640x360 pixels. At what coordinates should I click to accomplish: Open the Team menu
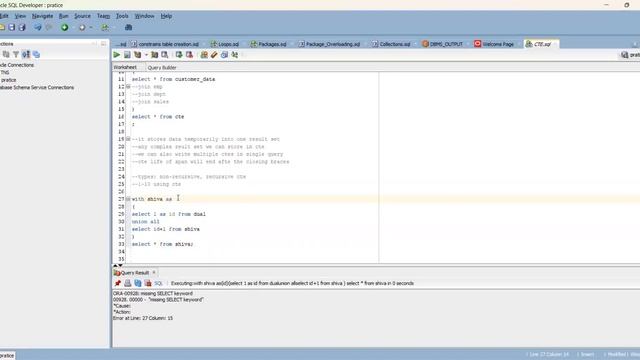pyautogui.click(x=103, y=16)
